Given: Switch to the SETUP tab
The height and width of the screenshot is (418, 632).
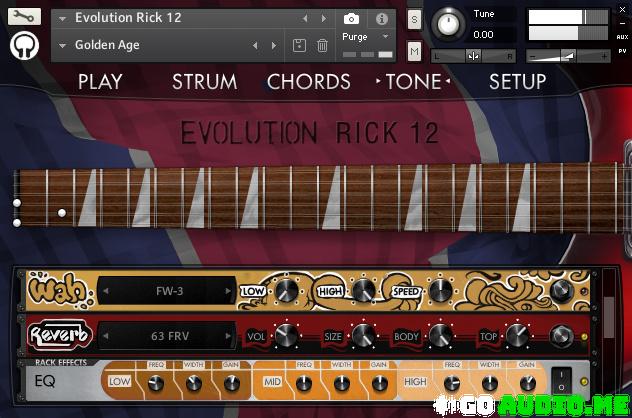Looking at the screenshot, I should [x=518, y=82].
